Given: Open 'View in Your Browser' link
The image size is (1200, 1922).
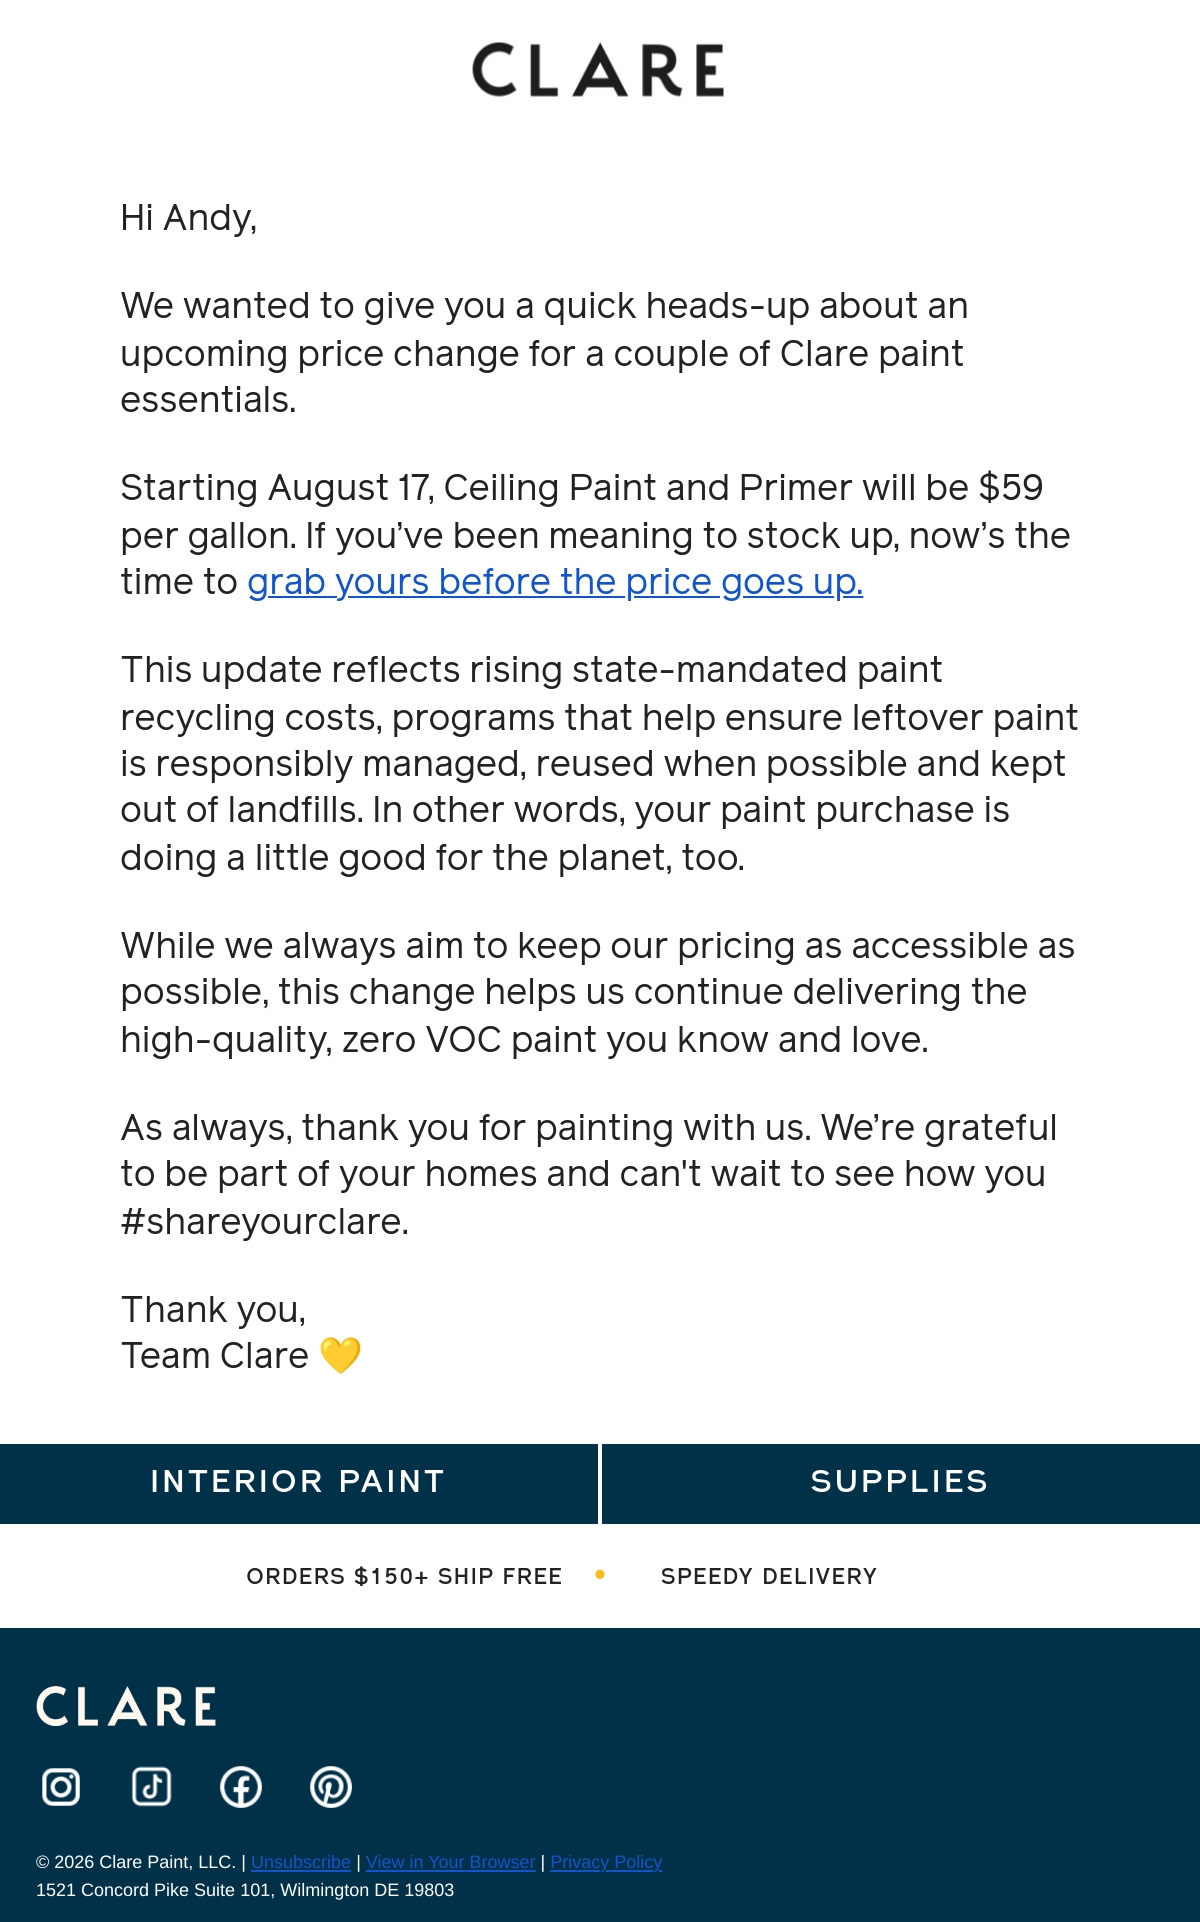Looking at the screenshot, I should click(x=451, y=1862).
